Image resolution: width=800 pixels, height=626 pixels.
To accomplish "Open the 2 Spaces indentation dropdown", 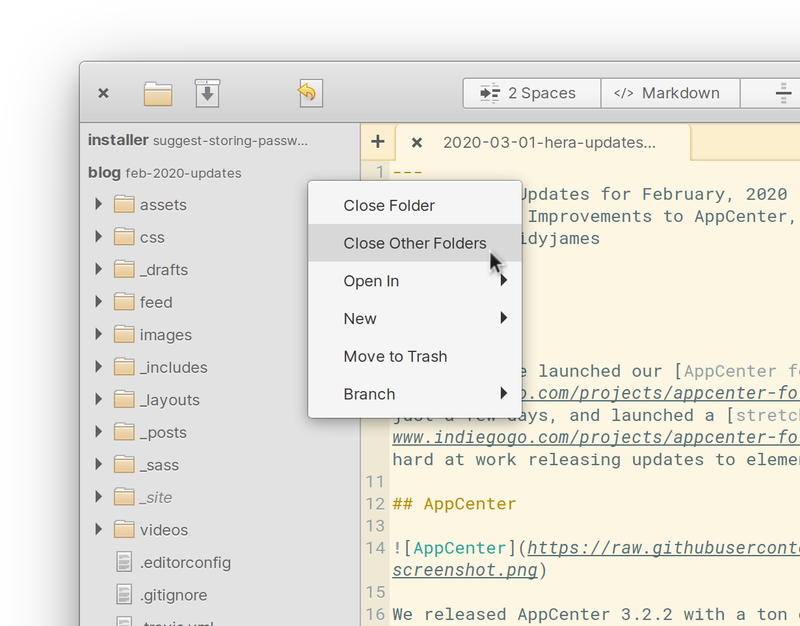I will pos(532,93).
